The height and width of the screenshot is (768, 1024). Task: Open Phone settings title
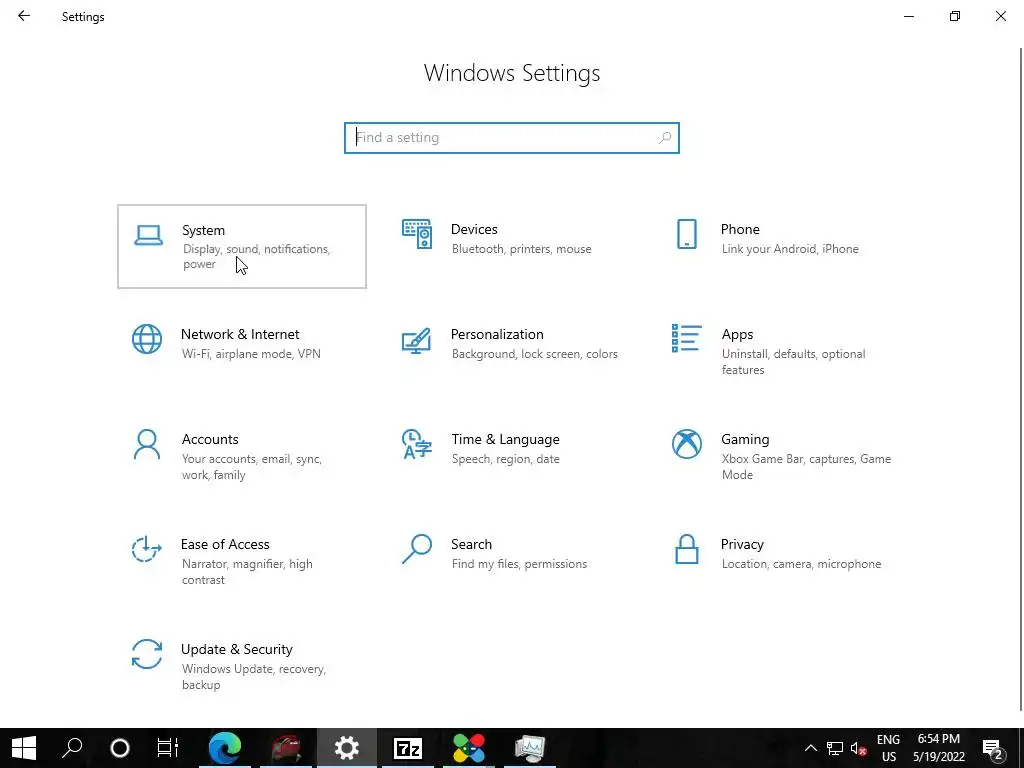740,229
